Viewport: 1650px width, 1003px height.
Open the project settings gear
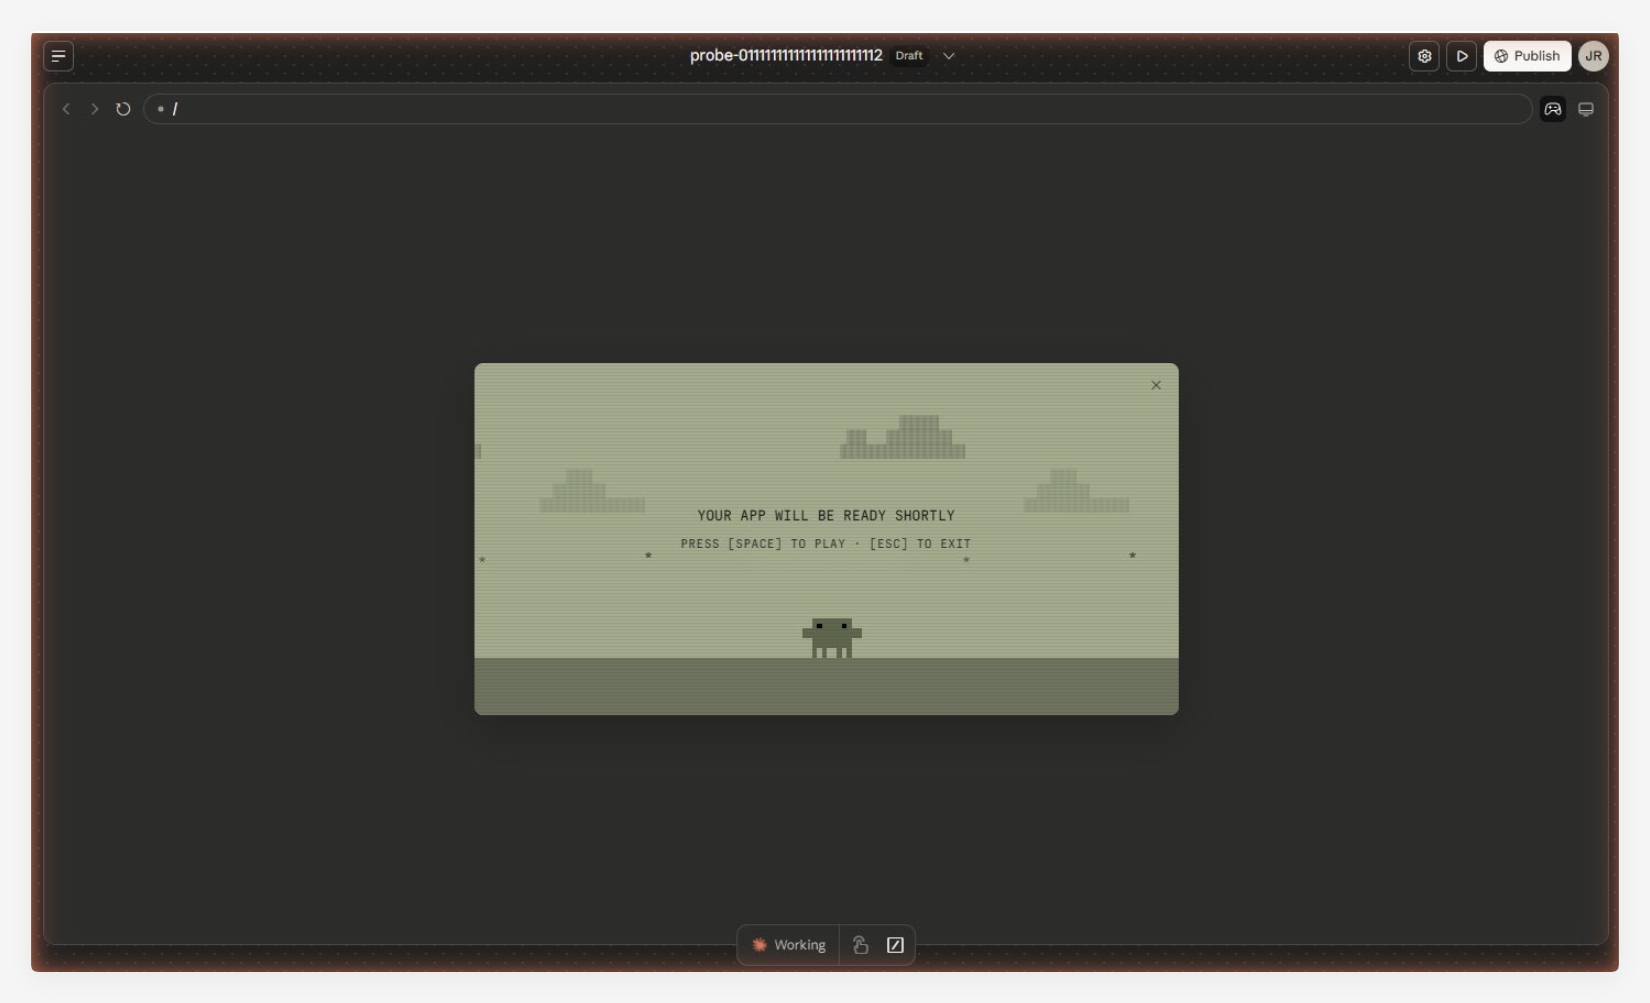pos(1424,56)
